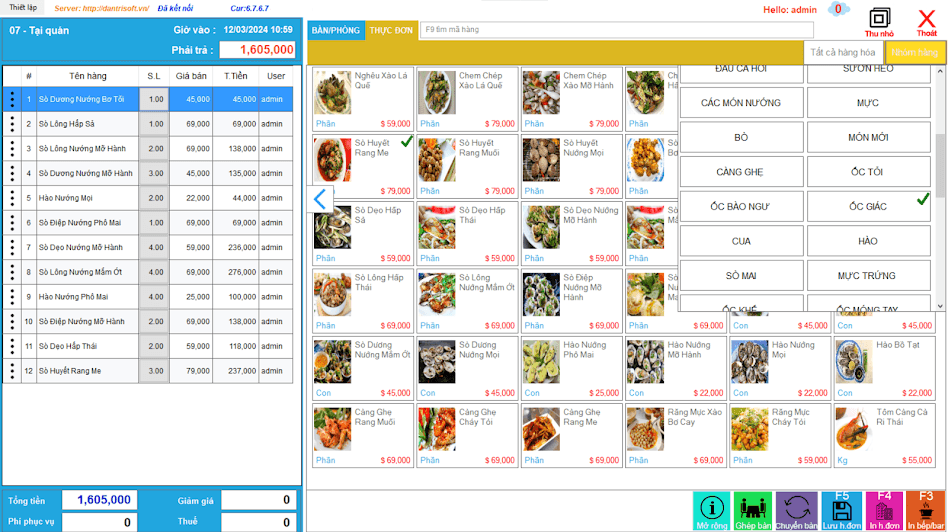
Task: Select the ỐC GIÁC category with checkmark
Action: 867,206
